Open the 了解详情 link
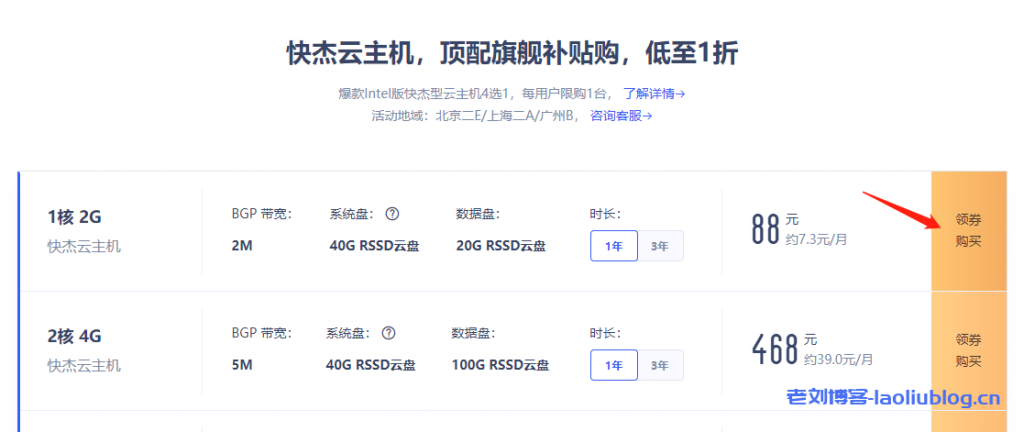The width and height of the screenshot is (1024, 432). (x=653, y=94)
